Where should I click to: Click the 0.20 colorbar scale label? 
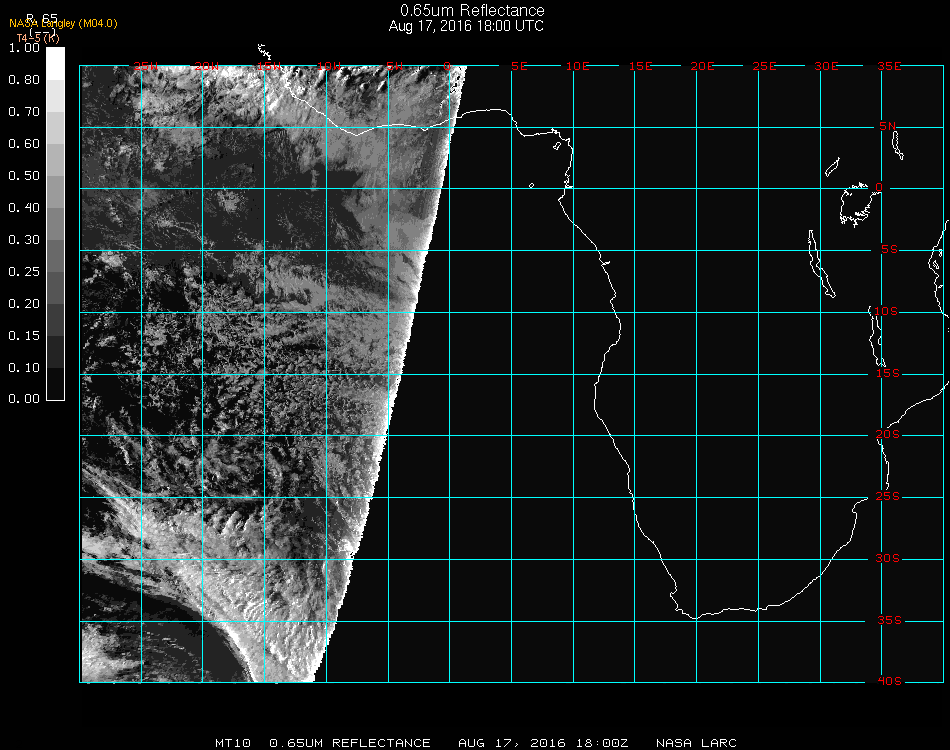24,304
